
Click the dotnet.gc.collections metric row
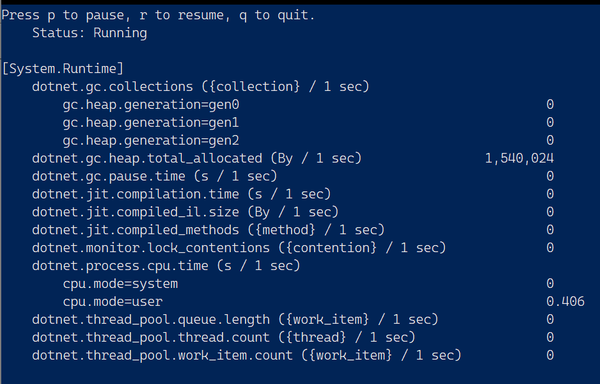coord(201,87)
